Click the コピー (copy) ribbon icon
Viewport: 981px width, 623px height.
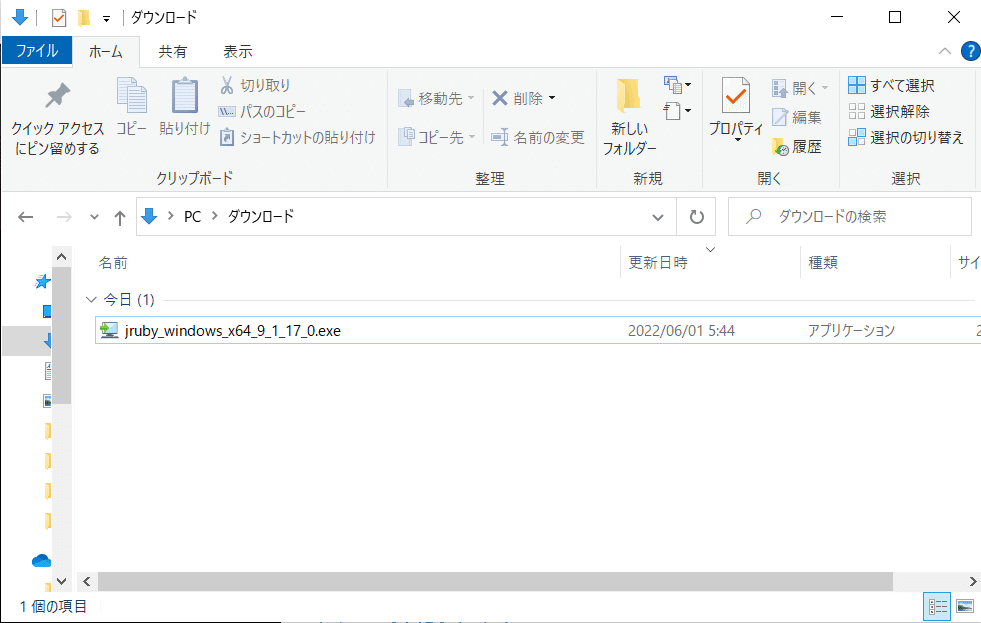pyautogui.click(x=131, y=96)
